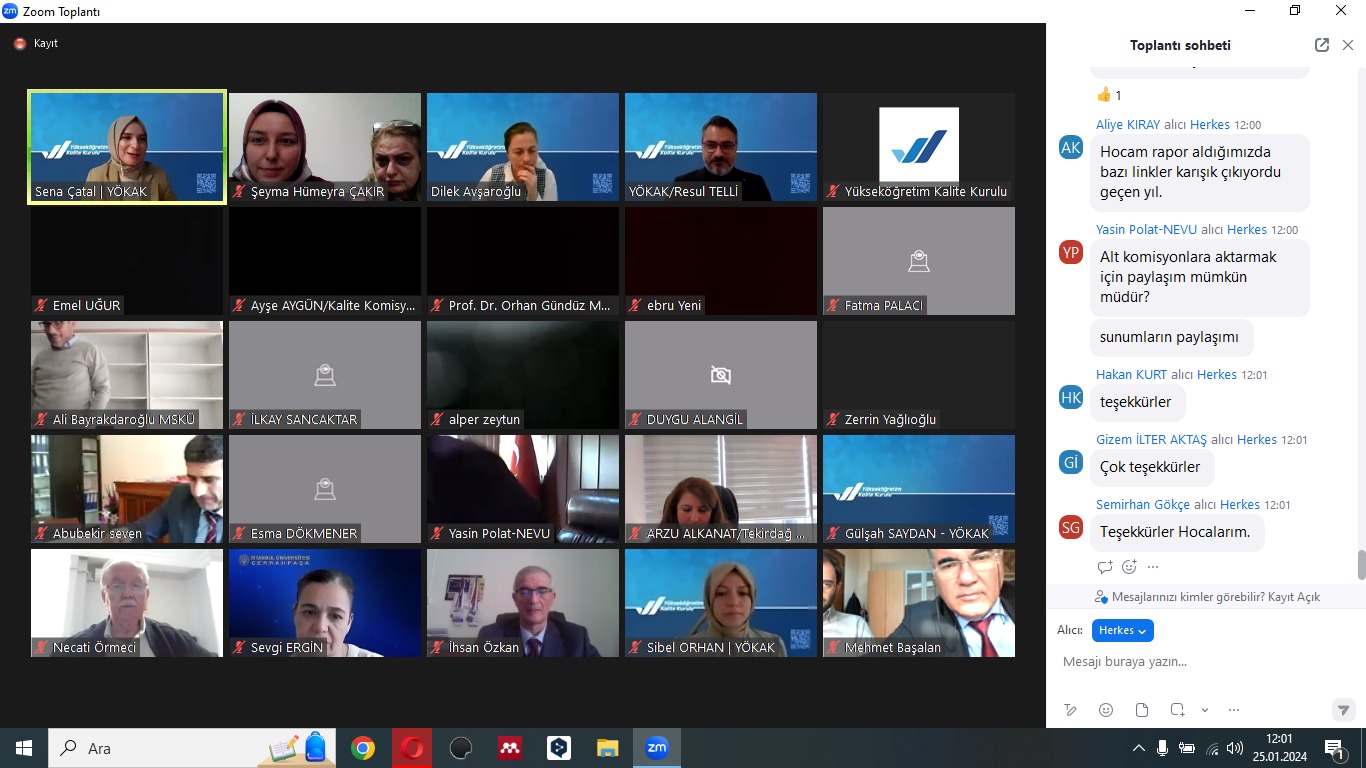This screenshot has width=1366, height=768.
Task: Reply in thread to last chat message
Action: [1105, 567]
